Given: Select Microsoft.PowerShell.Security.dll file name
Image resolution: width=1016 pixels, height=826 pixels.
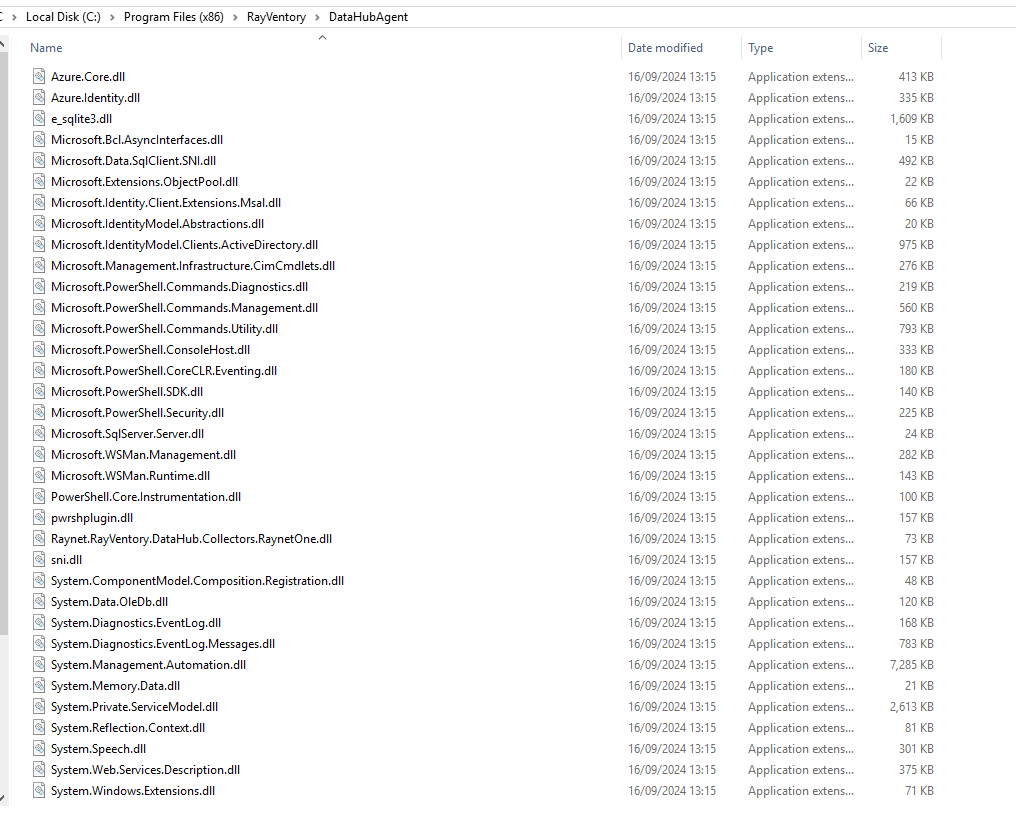Looking at the screenshot, I should pyautogui.click(x=137, y=413).
